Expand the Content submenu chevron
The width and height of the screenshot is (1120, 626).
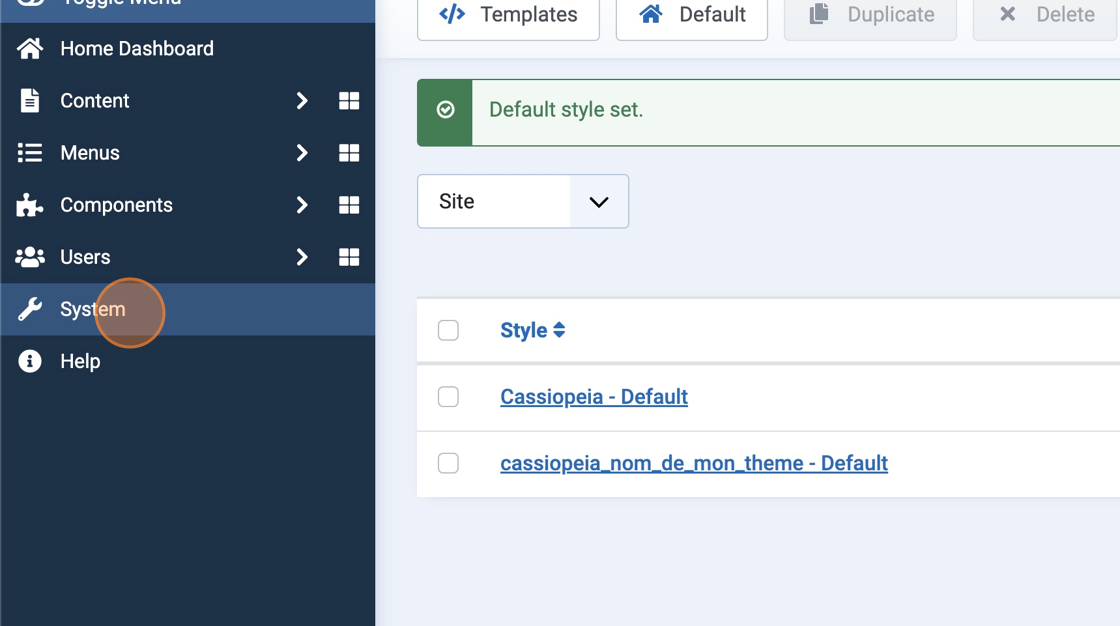click(x=302, y=101)
